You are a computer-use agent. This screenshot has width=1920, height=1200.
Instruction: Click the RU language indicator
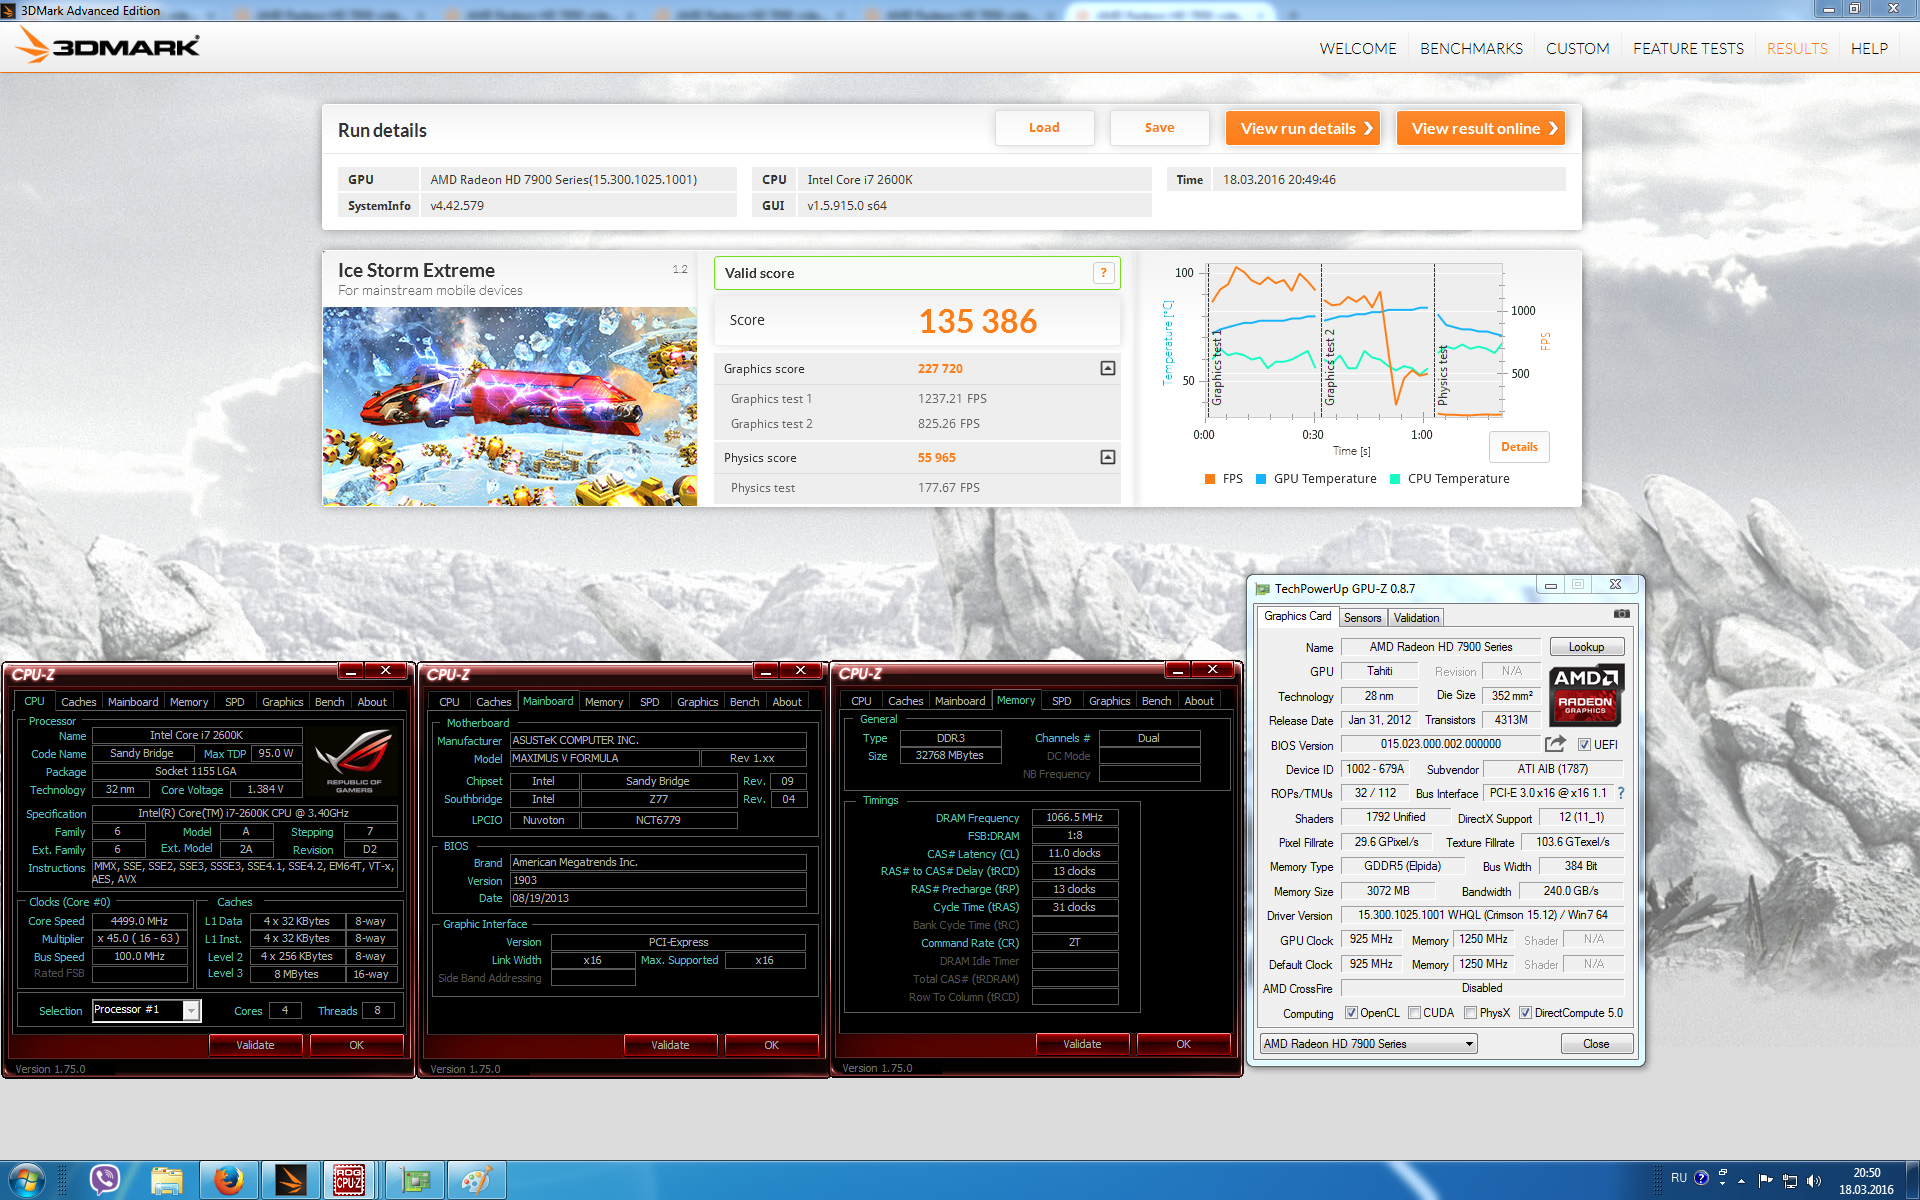[1678, 1178]
